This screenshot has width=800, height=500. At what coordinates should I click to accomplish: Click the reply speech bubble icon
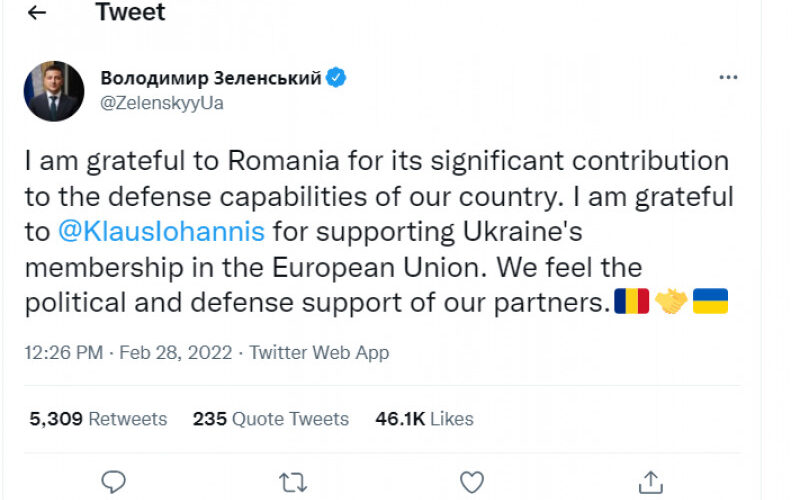coord(114,482)
